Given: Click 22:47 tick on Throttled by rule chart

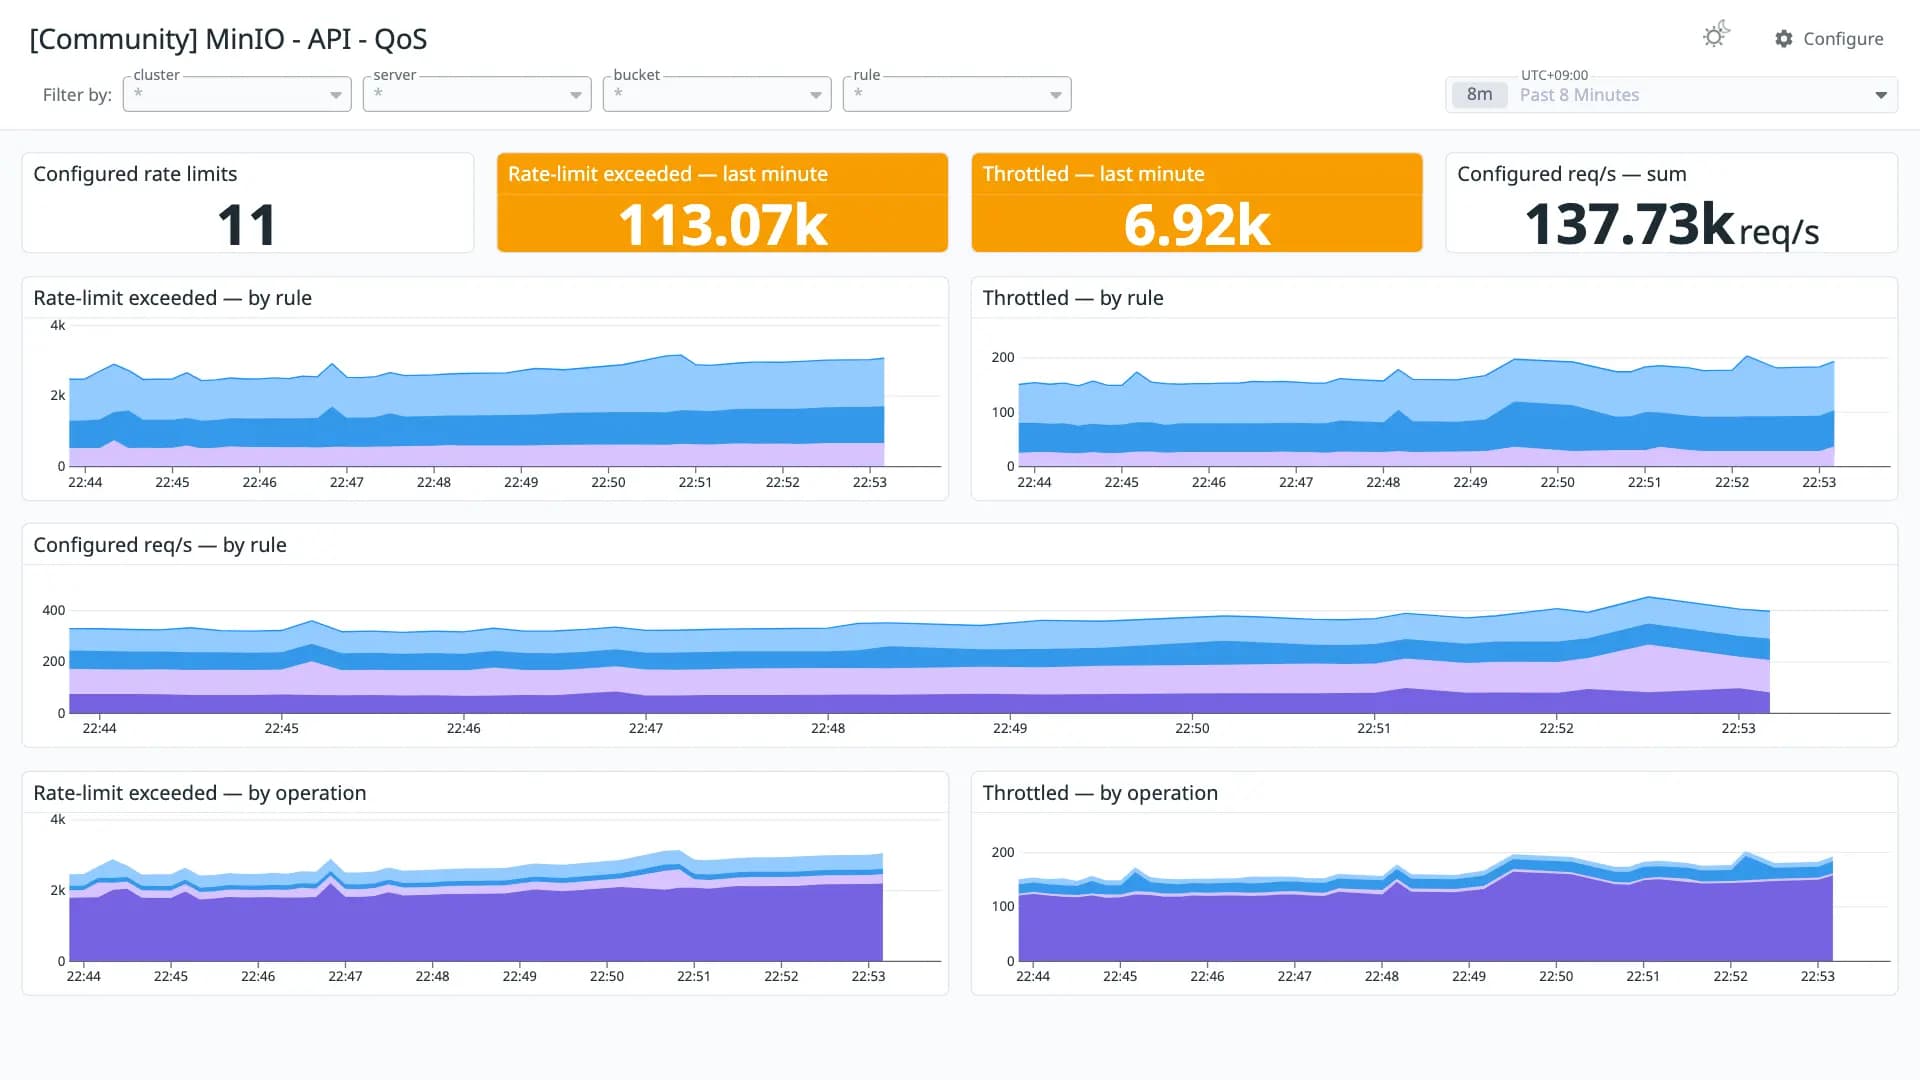Looking at the screenshot, I should click(x=1296, y=482).
